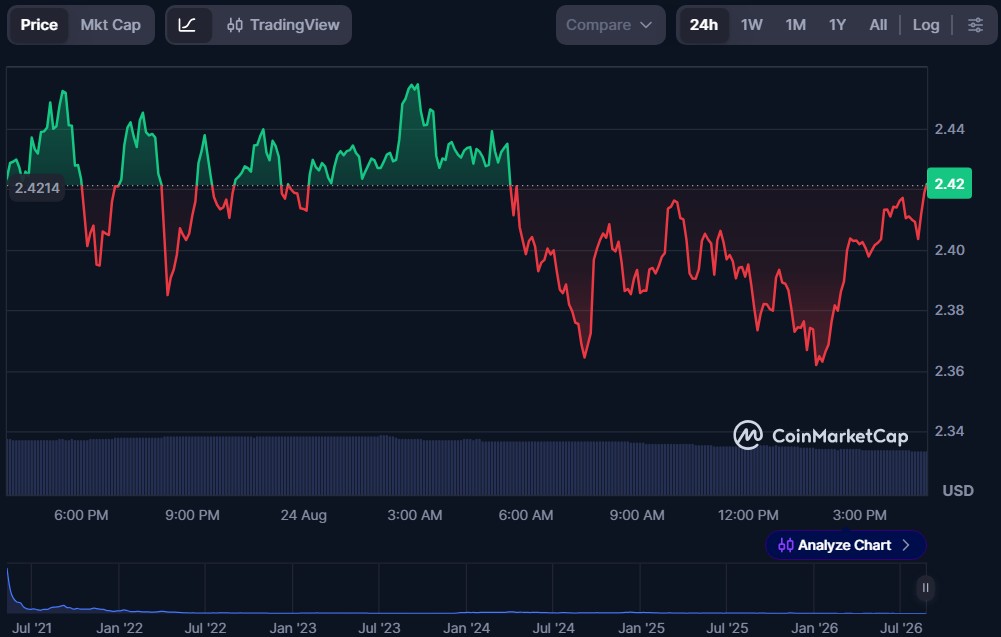Click Jul '21 on the range navigator
Image resolution: width=1001 pixels, height=637 pixels.
(x=32, y=628)
